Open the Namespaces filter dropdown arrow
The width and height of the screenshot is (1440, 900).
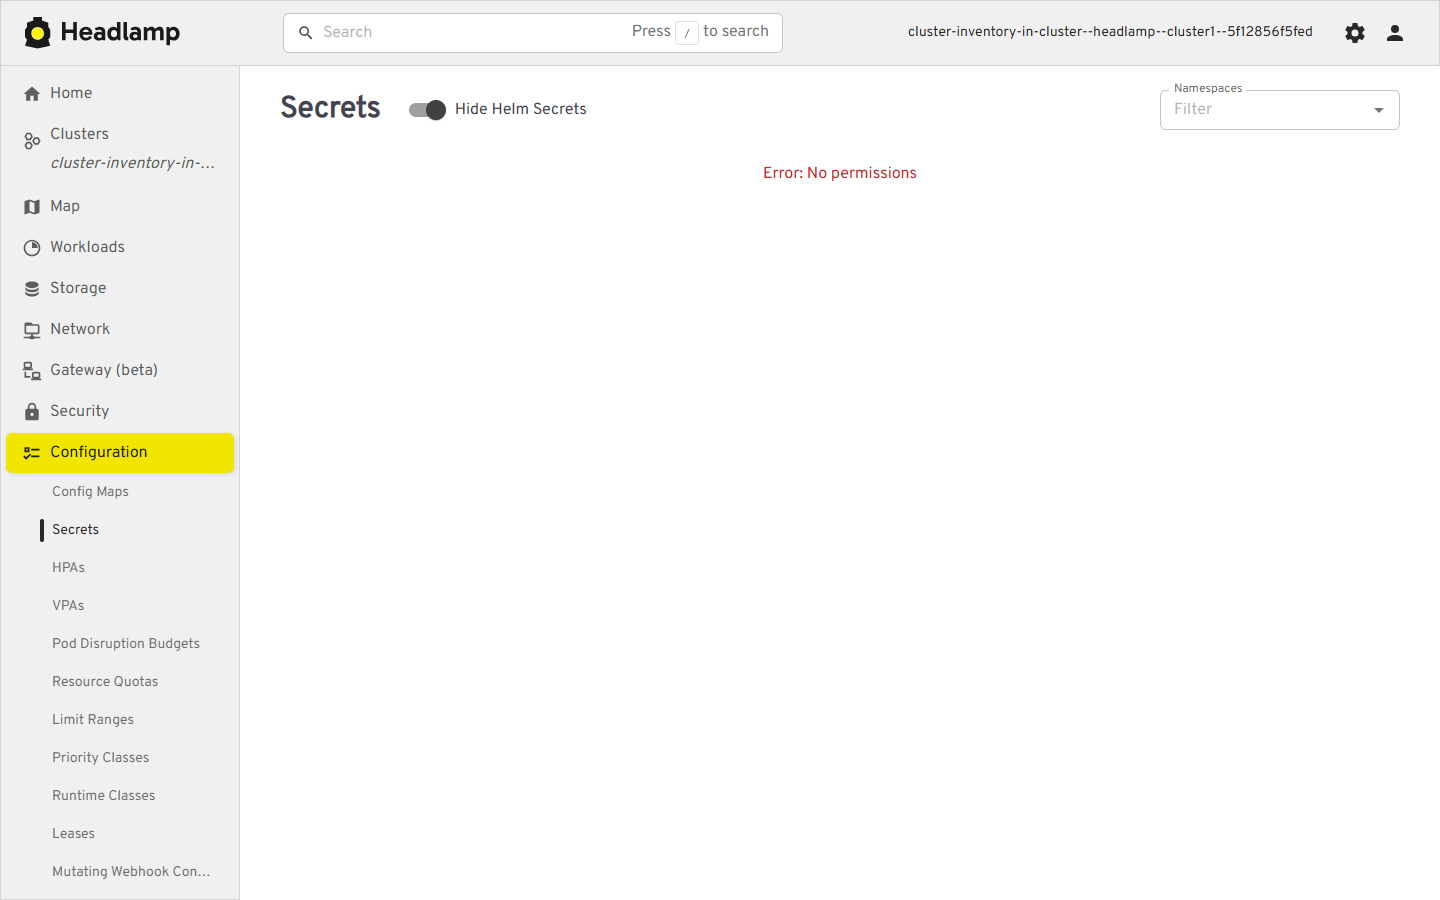click(x=1379, y=110)
